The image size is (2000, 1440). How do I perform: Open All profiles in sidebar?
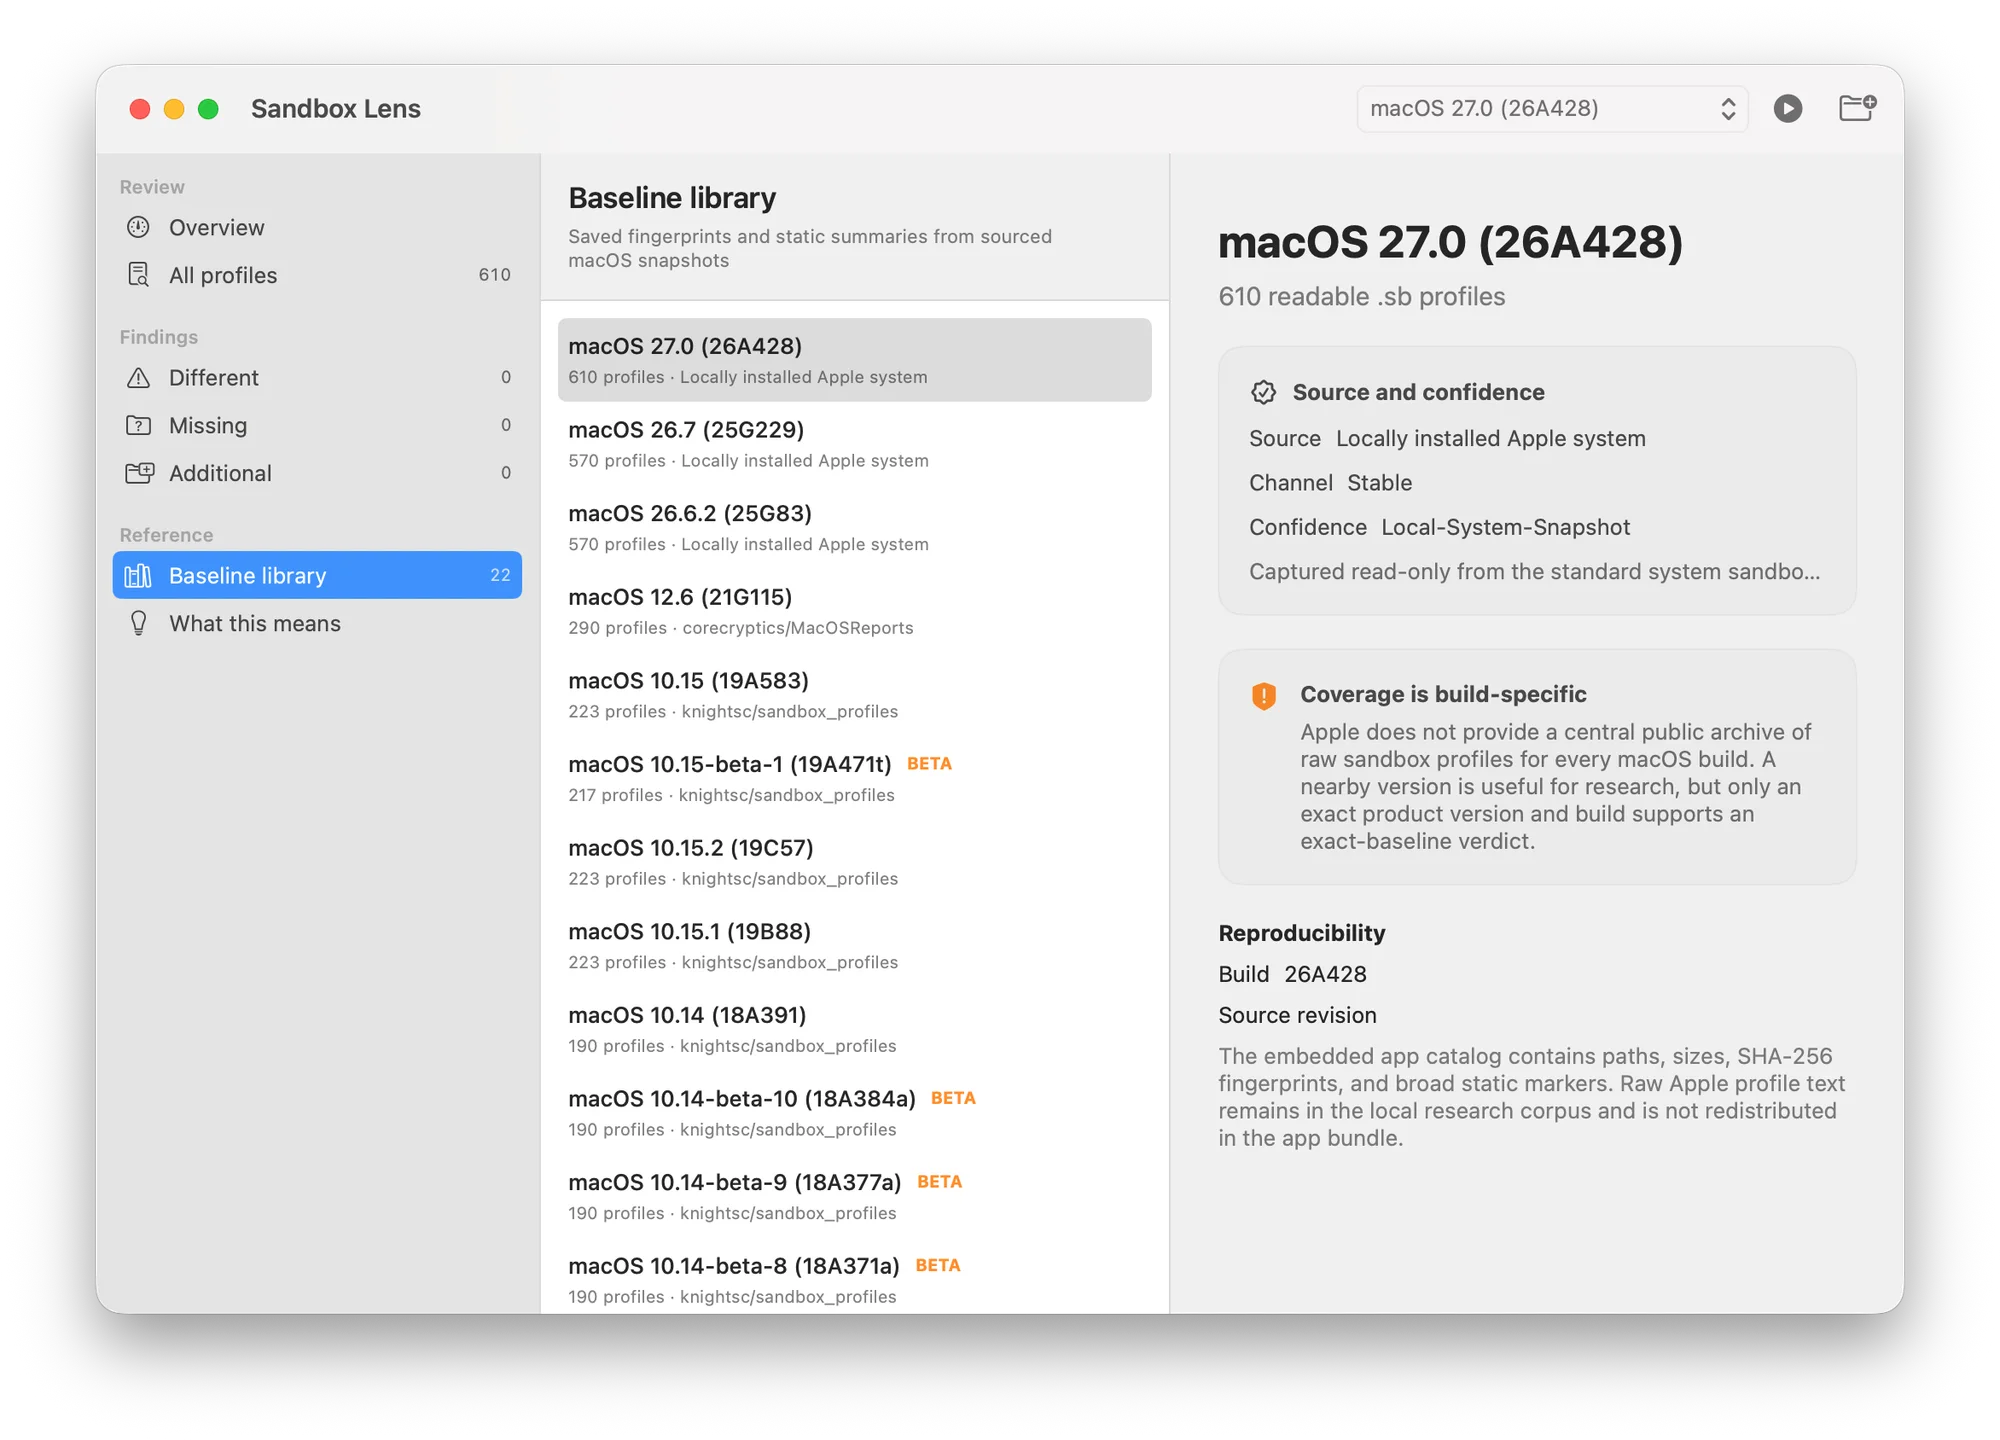(x=317, y=275)
